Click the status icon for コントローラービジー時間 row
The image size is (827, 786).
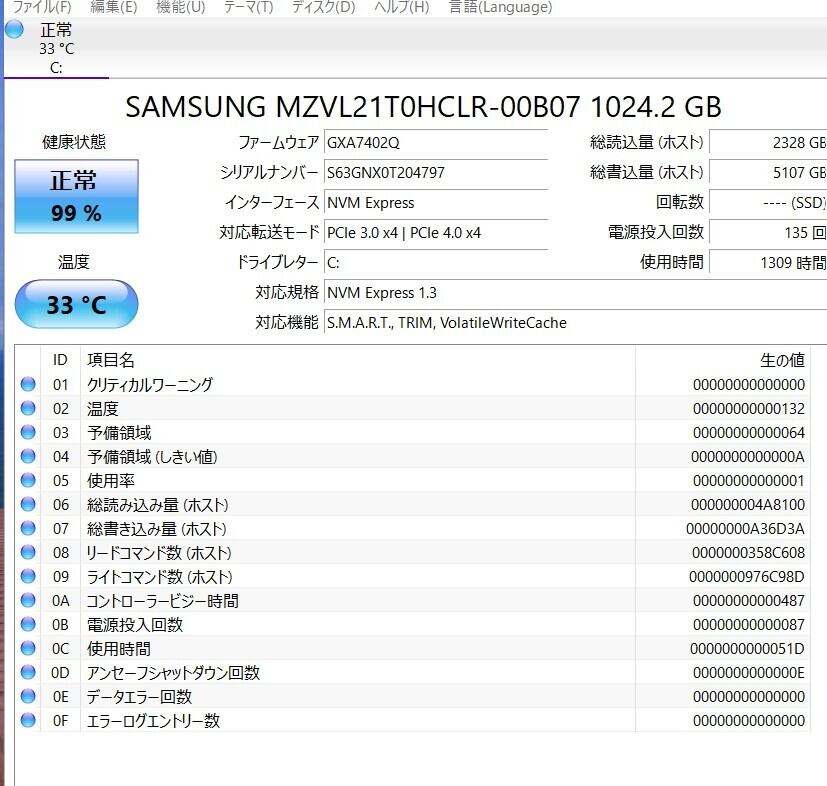(28, 600)
